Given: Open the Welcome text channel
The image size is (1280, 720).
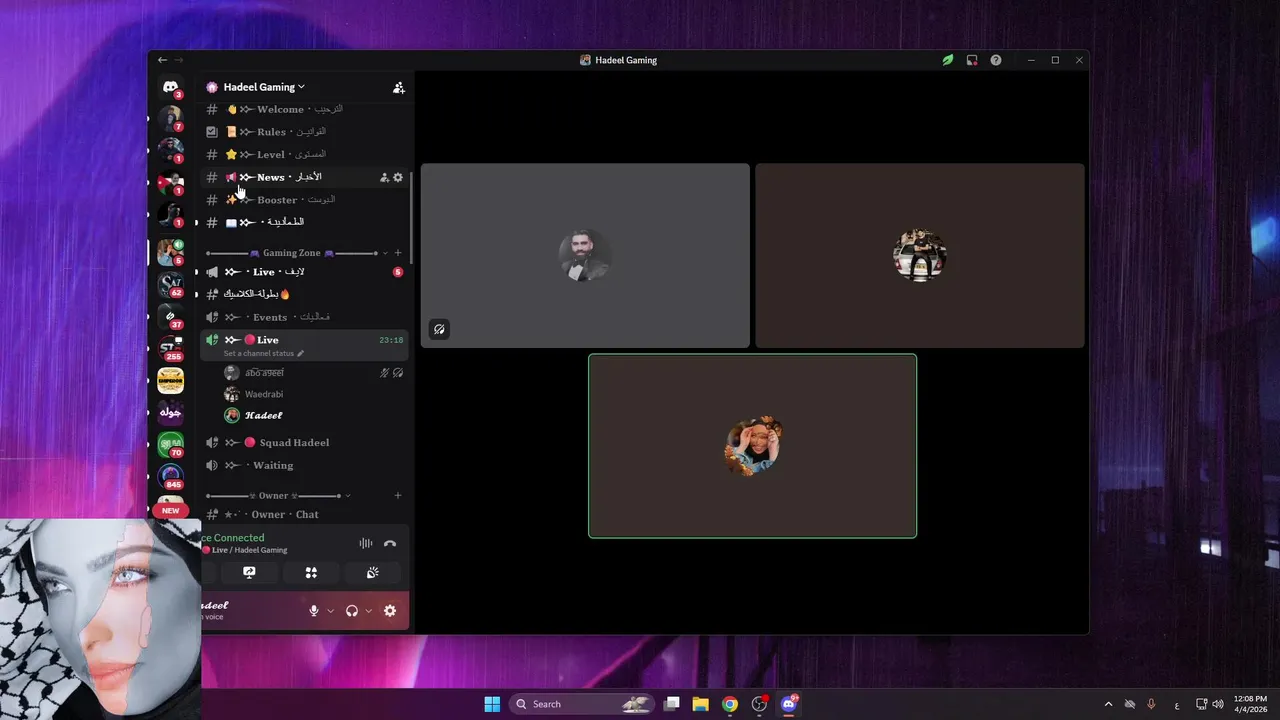Looking at the screenshot, I should [305, 109].
